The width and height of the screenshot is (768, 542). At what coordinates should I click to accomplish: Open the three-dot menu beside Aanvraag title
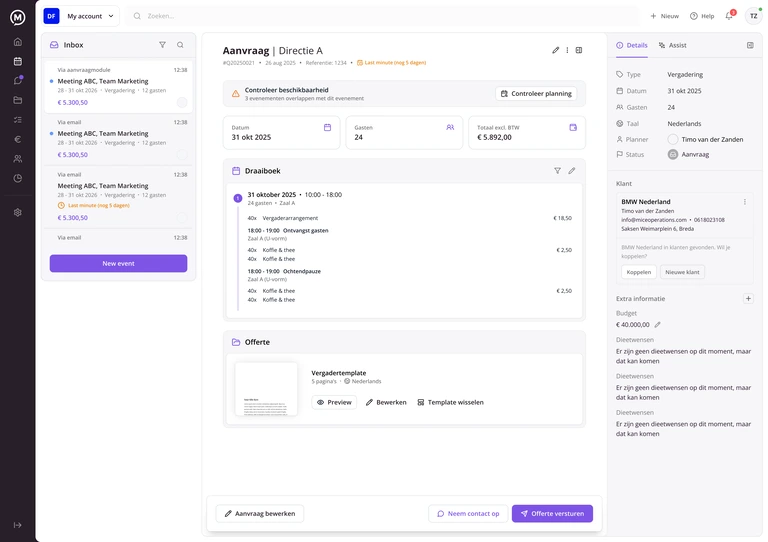pos(567,50)
